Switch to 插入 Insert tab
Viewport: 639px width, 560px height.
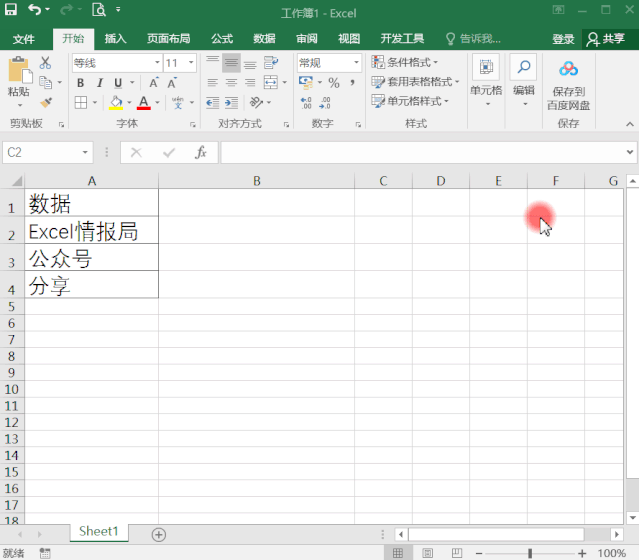(115, 39)
